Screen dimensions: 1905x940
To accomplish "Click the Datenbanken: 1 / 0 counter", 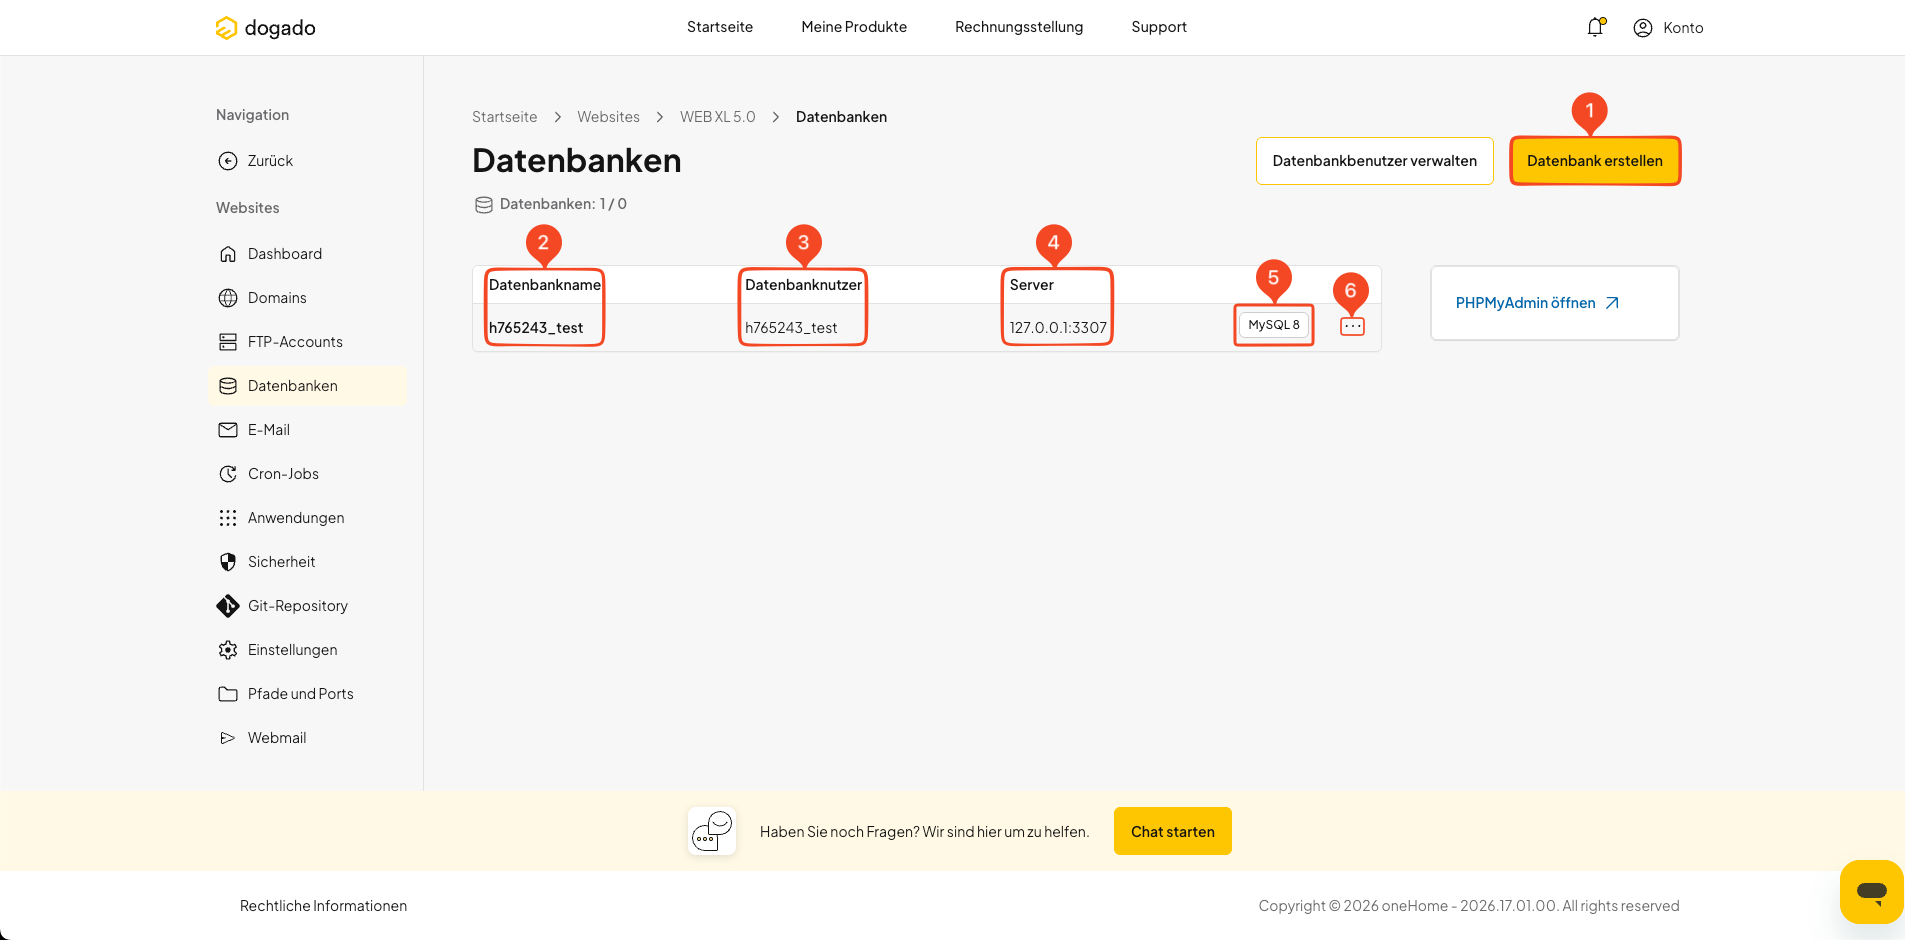I will click(551, 204).
